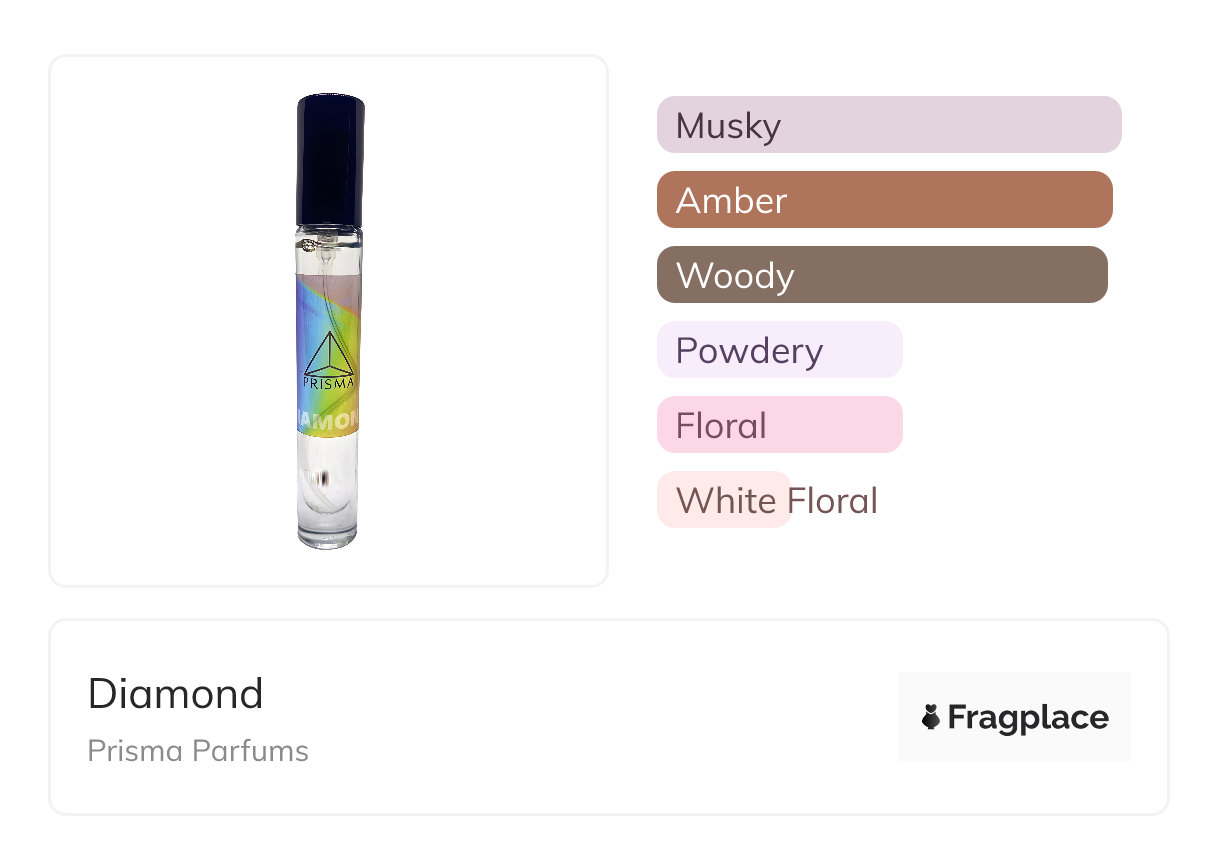Open the Prisma Parfums brand link
Viewport: 1218px width, 864px height.
(x=198, y=751)
